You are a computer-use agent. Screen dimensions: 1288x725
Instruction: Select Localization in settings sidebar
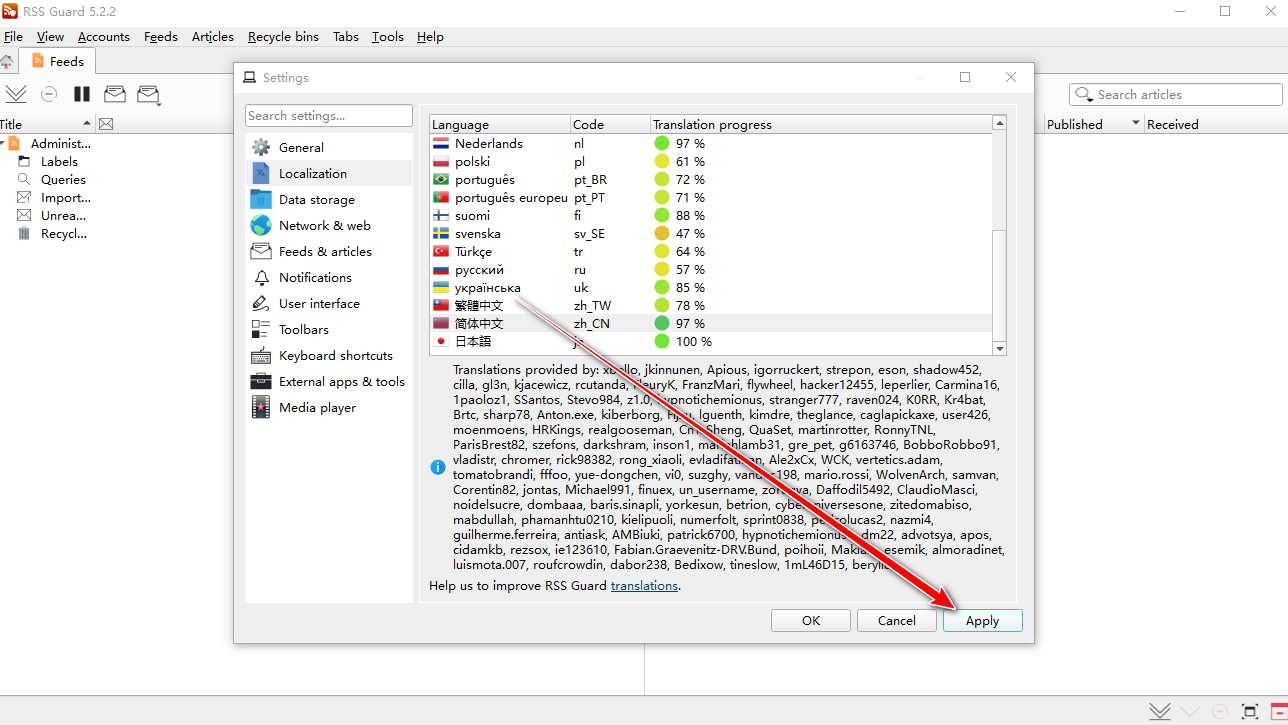coord(329,173)
